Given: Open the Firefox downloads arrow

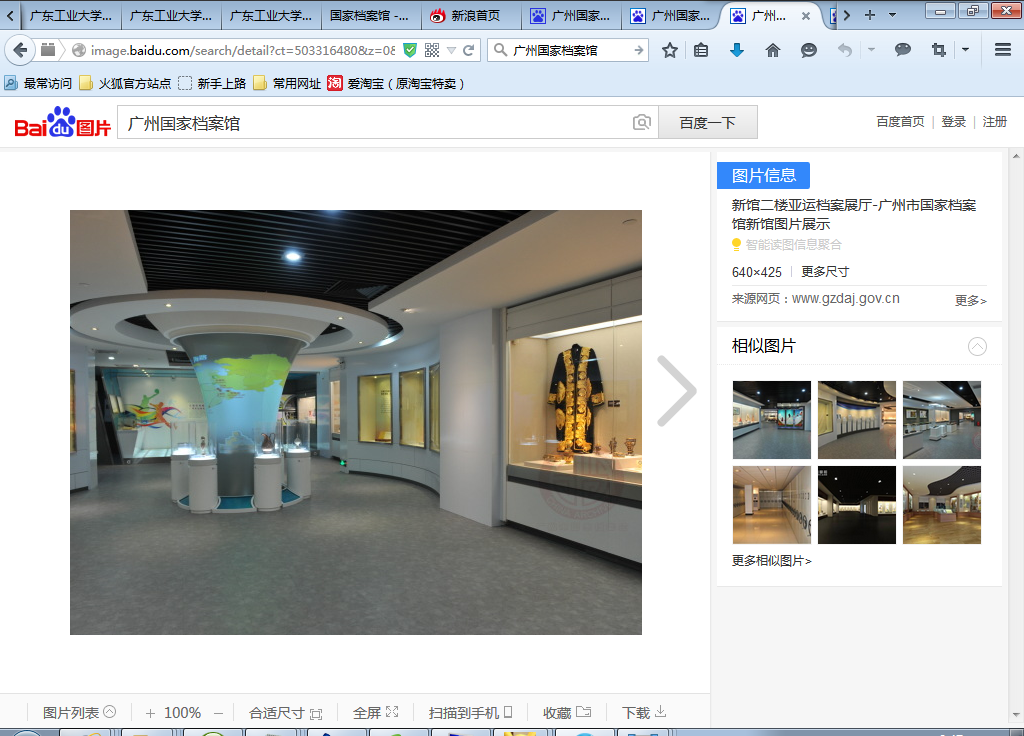Looking at the screenshot, I should 737,50.
